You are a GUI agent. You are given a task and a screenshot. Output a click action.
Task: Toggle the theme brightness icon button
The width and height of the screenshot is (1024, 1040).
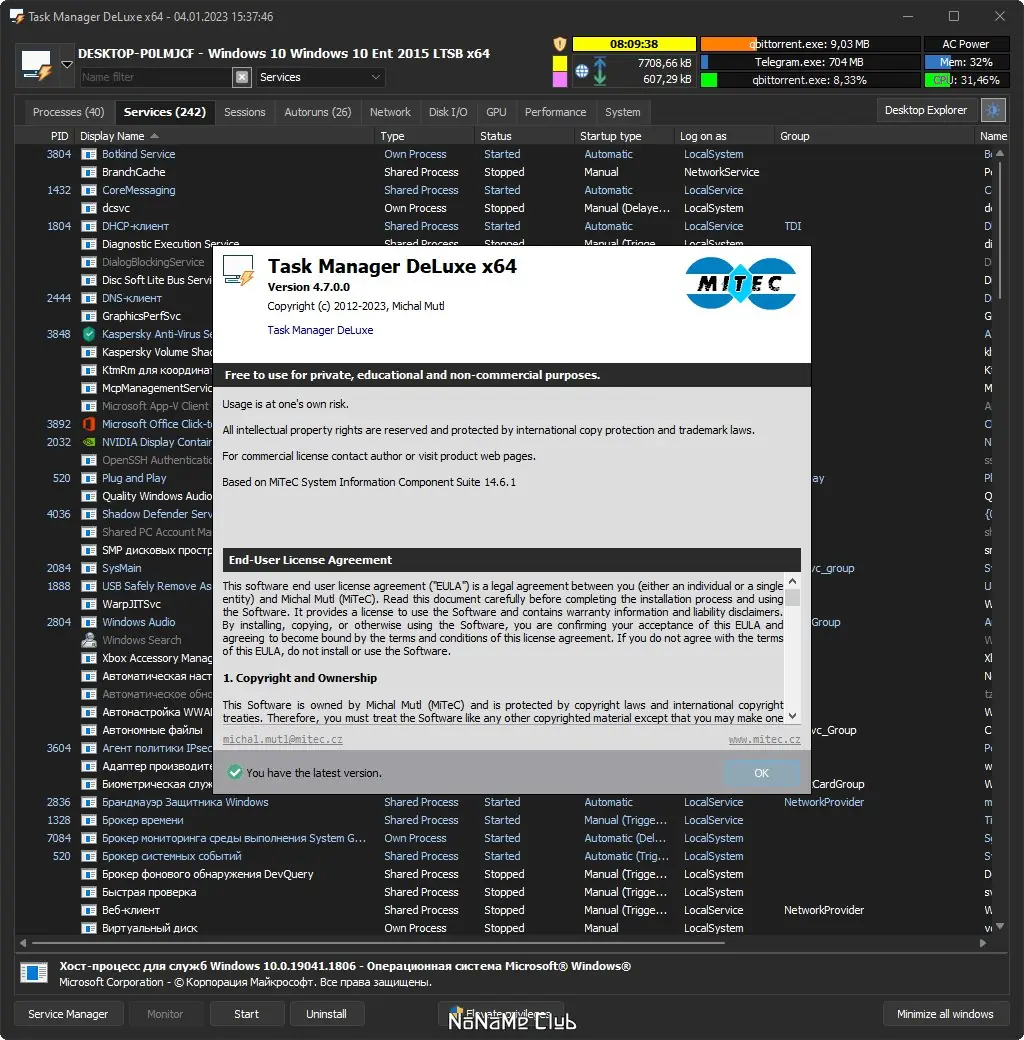click(993, 110)
